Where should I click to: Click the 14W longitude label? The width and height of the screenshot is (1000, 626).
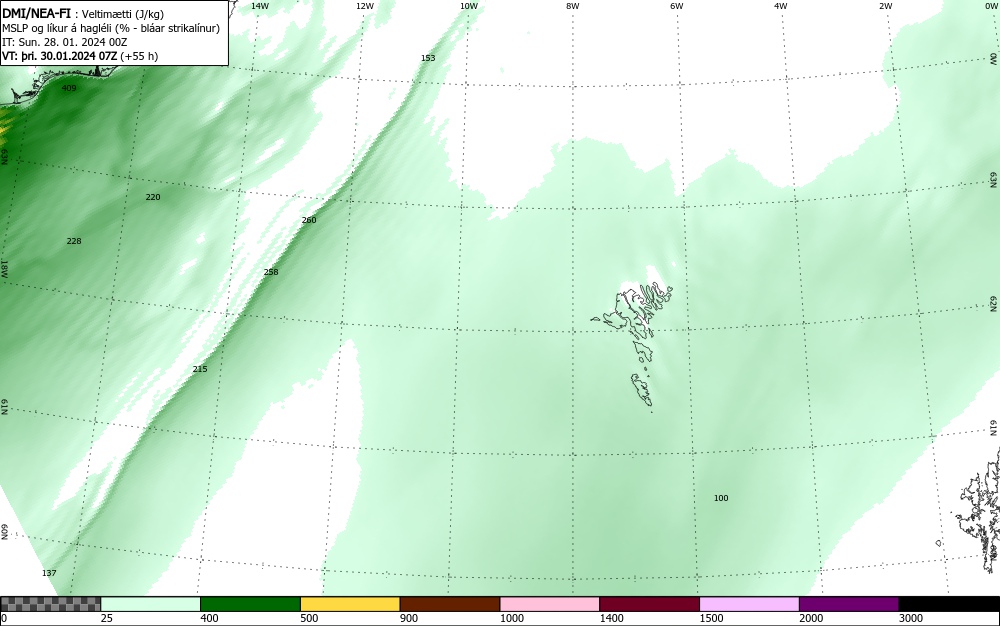click(x=260, y=6)
